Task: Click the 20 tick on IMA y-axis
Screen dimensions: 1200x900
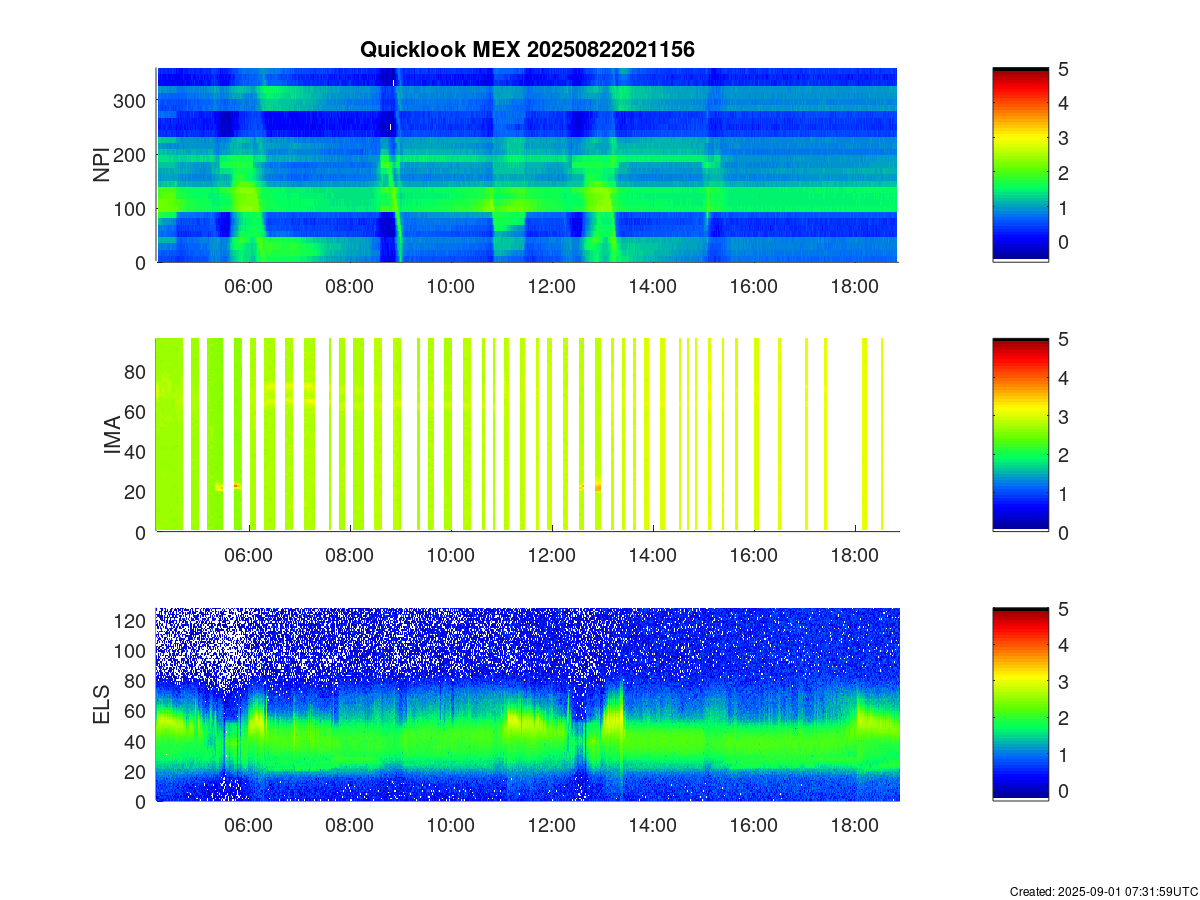Action: pos(137,491)
